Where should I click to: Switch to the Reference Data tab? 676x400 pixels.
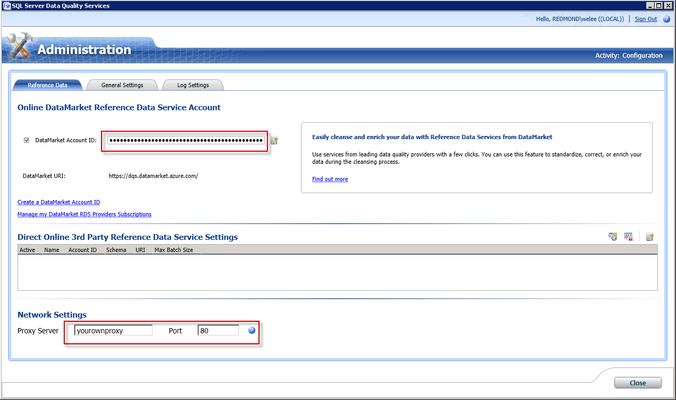tap(47, 85)
